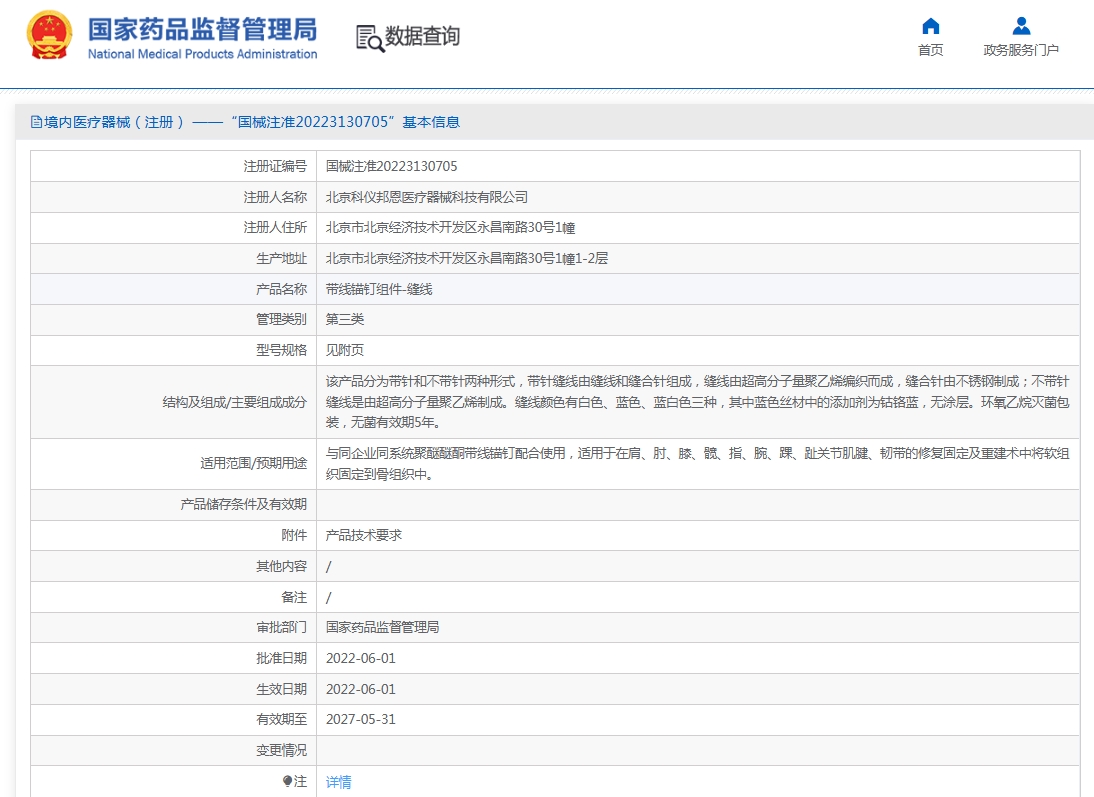Click the 管理类别 label
Screen dimensions: 1094x797
click(x=281, y=319)
